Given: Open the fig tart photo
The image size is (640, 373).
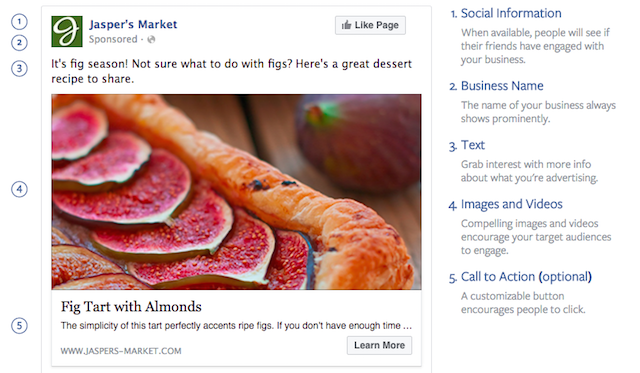Looking at the screenshot, I should tap(236, 192).
